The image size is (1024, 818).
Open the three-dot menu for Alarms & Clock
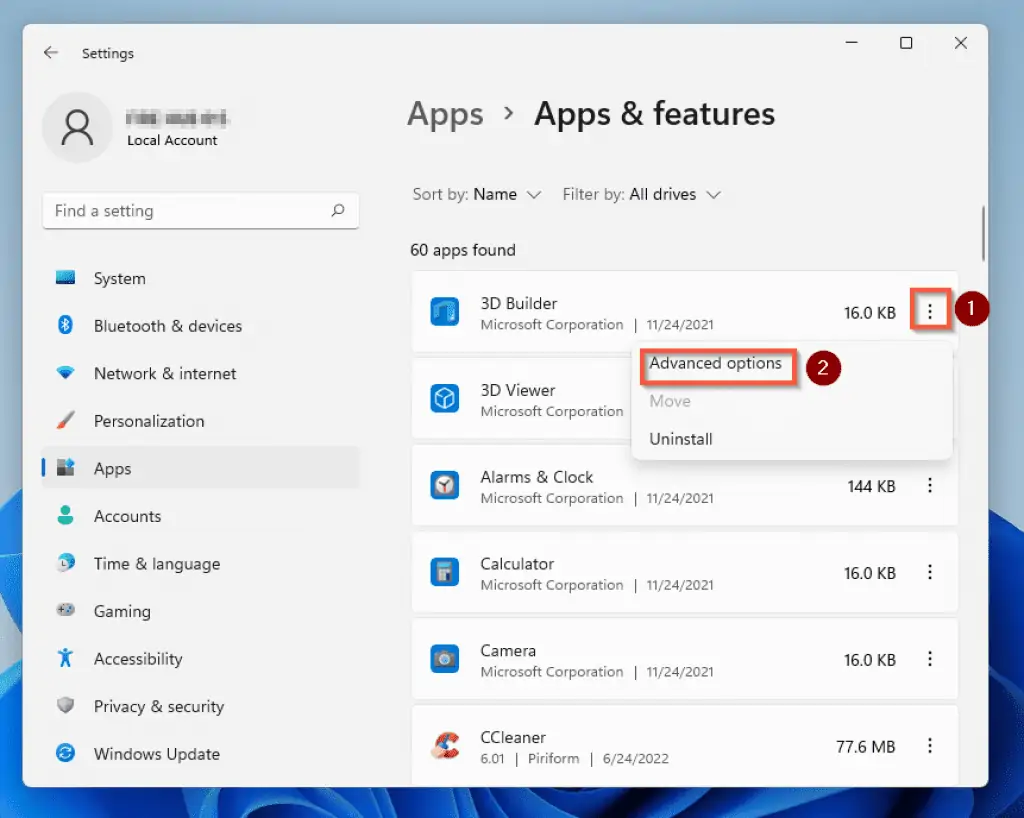[x=931, y=486]
